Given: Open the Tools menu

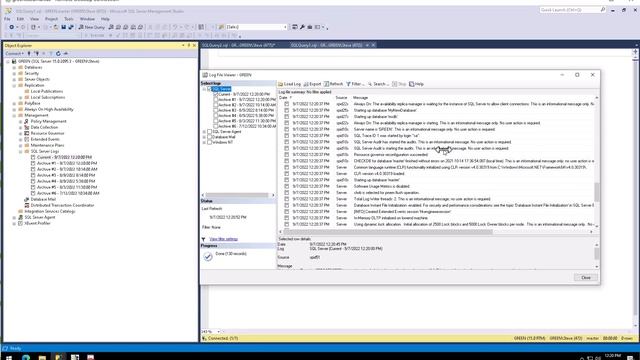Looking at the screenshot, I should [x=69, y=19].
